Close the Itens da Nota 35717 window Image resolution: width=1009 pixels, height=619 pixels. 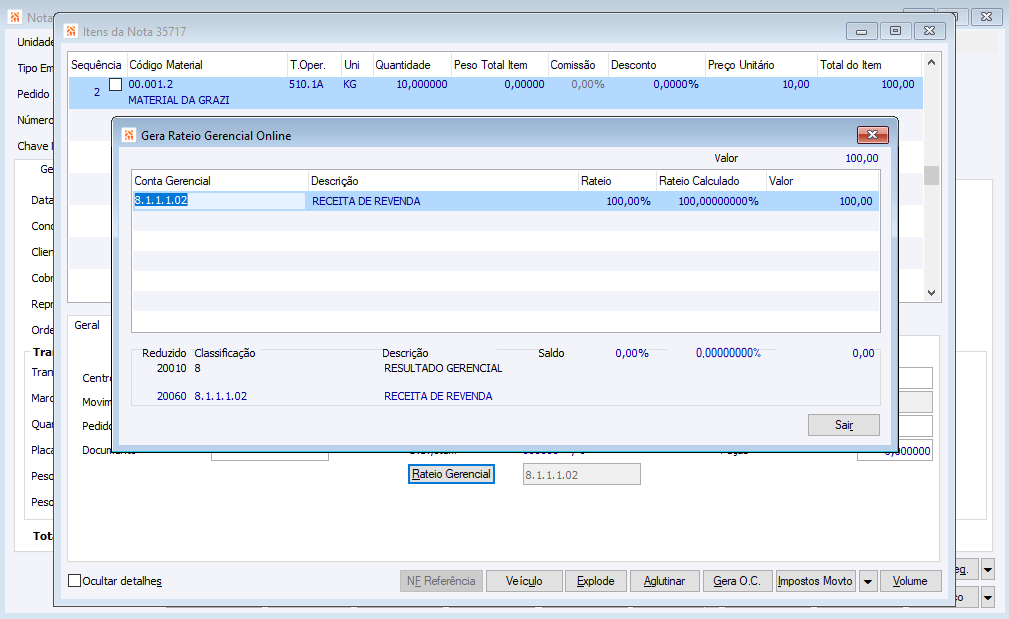tap(929, 31)
